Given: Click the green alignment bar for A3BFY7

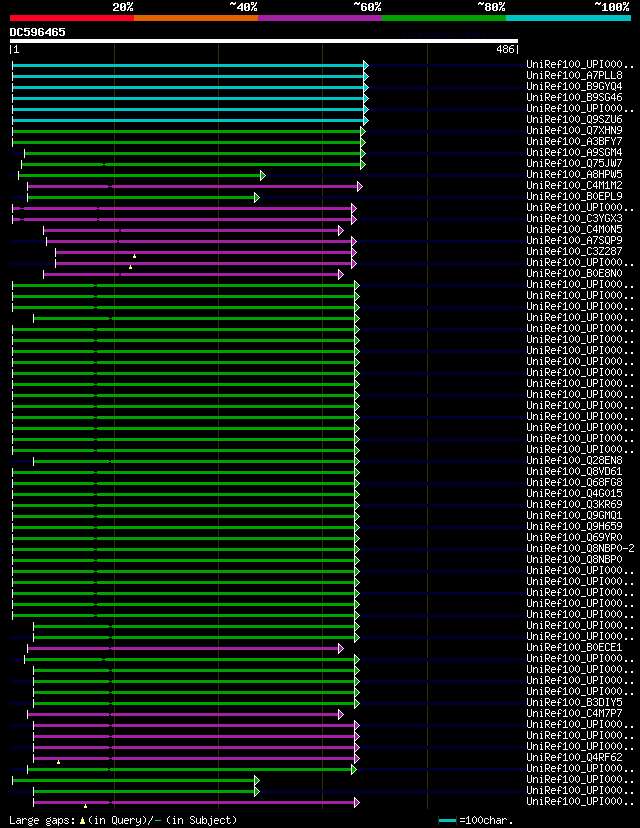Looking at the screenshot, I should (186, 143).
